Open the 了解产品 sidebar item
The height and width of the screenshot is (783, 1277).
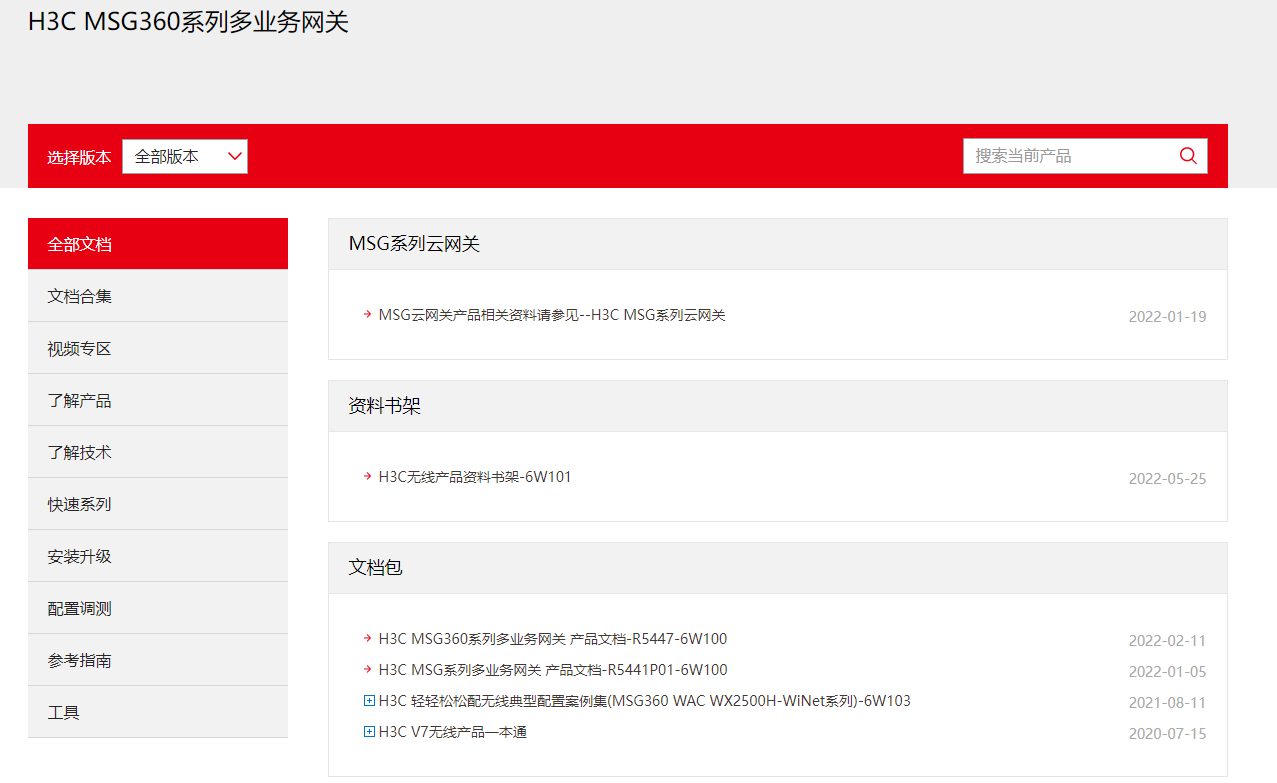pos(158,400)
